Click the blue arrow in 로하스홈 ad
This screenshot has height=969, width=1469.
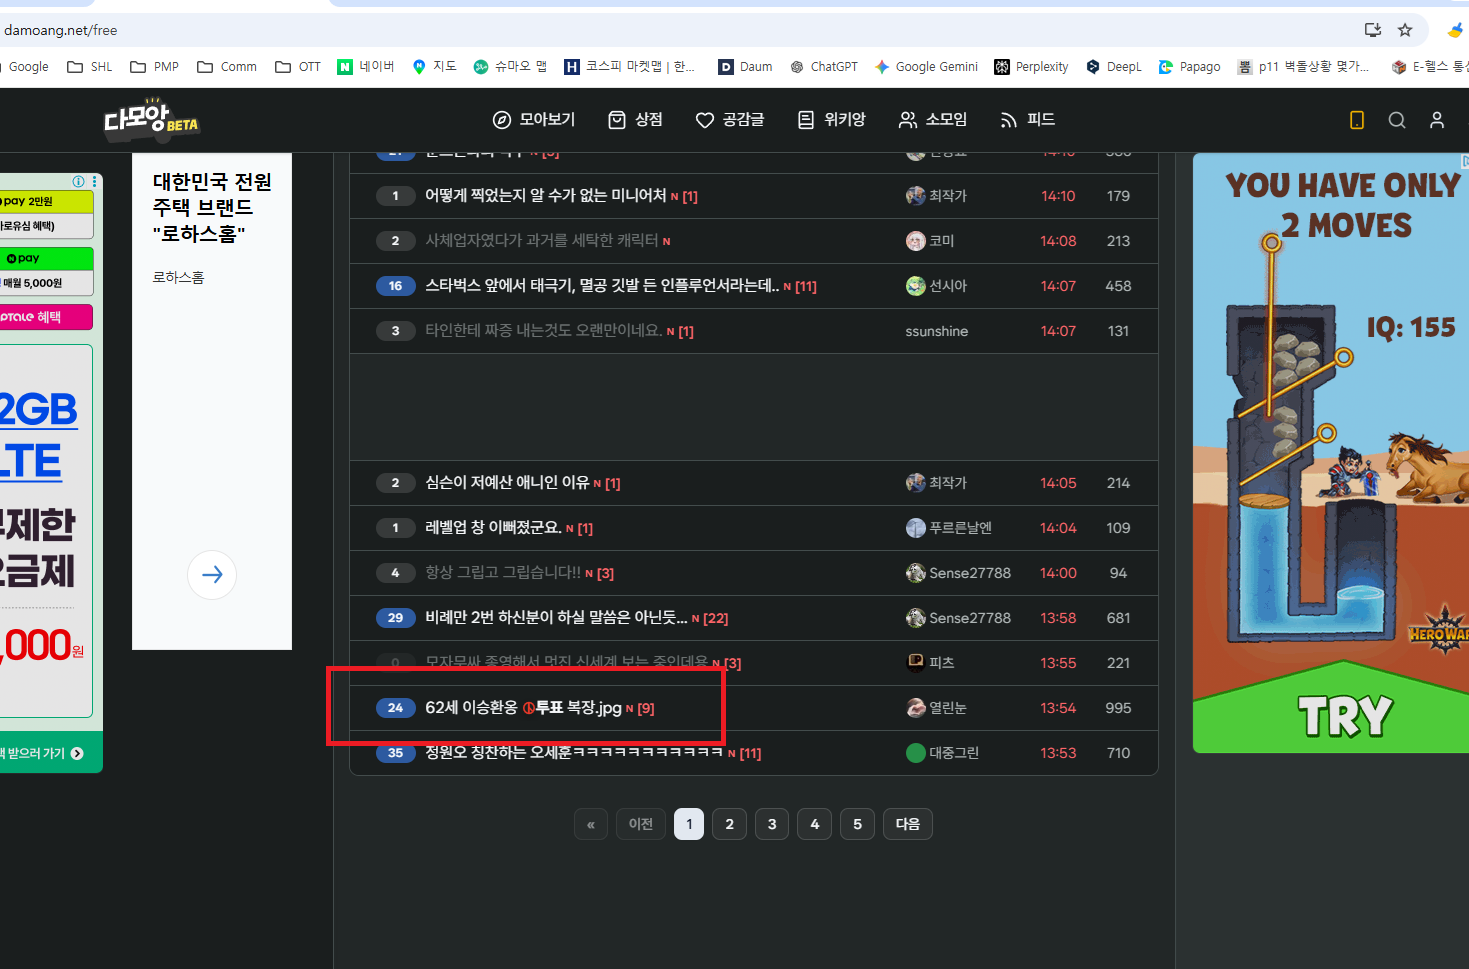click(x=212, y=575)
